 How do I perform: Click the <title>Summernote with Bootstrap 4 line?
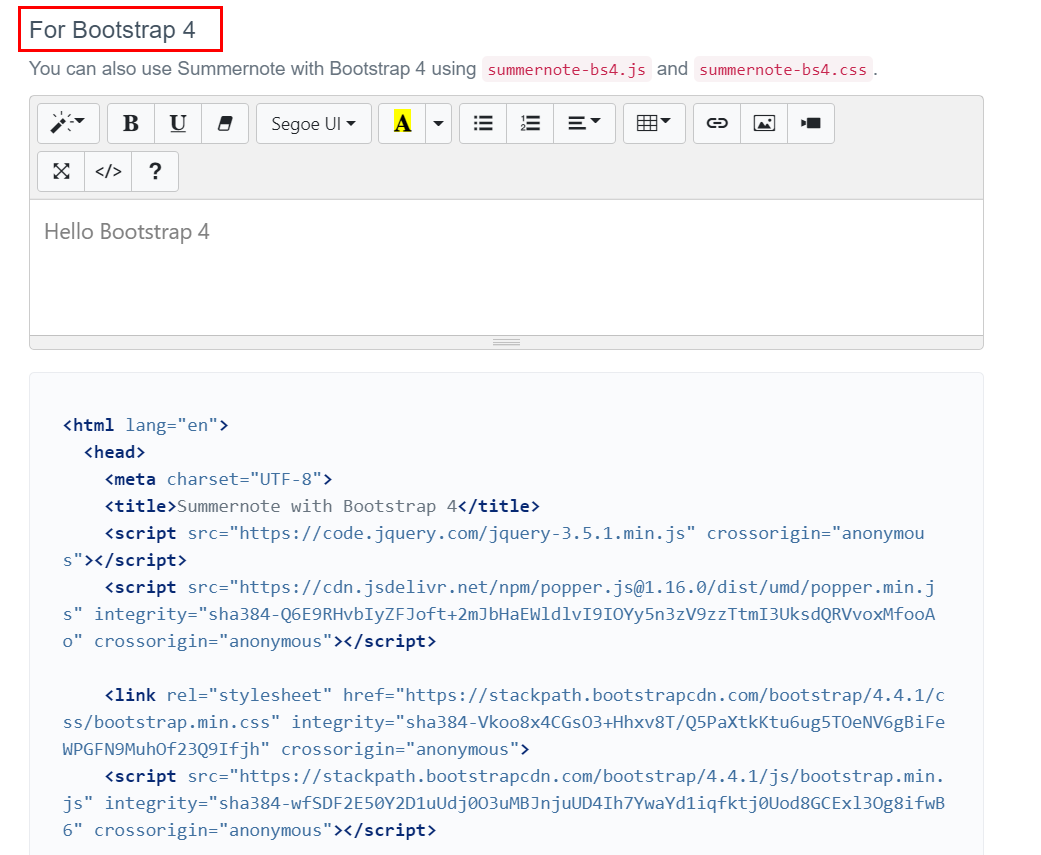[322, 506]
